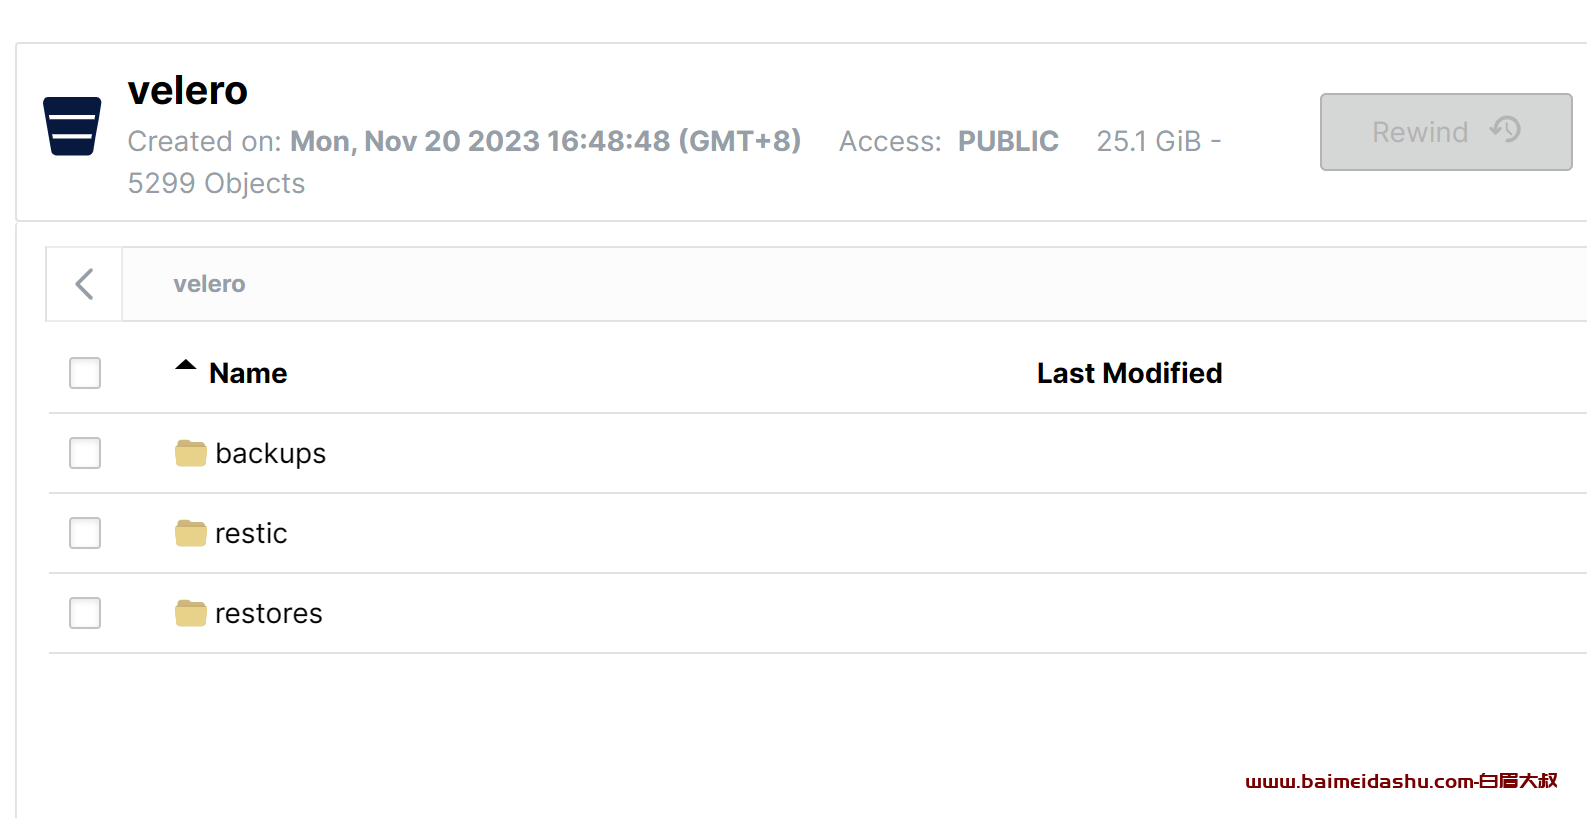Open the restores folder
This screenshot has width=1587, height=818.
(x=269, y=613)
